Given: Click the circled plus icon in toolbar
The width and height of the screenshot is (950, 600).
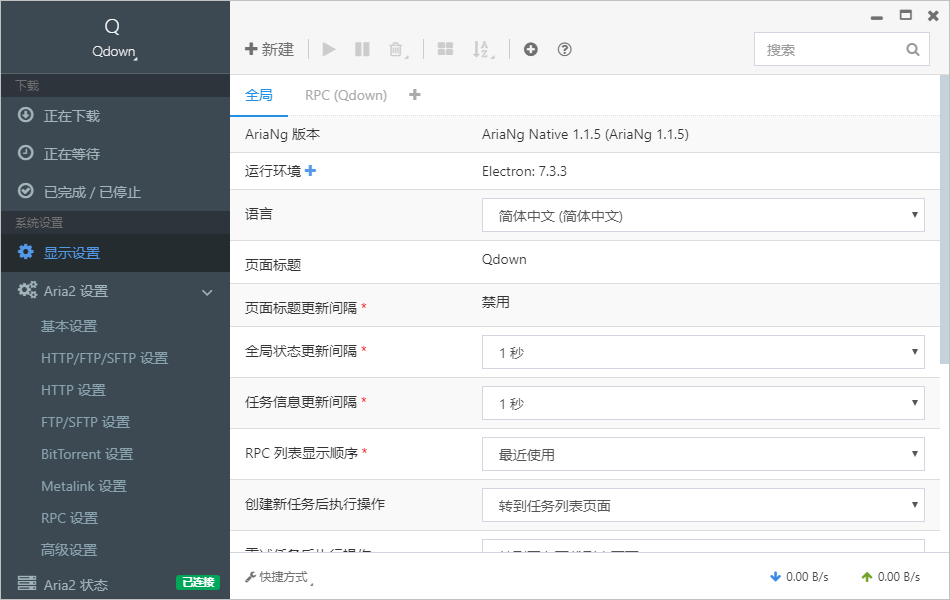Looking at the screenshot, I should (531, 49).
